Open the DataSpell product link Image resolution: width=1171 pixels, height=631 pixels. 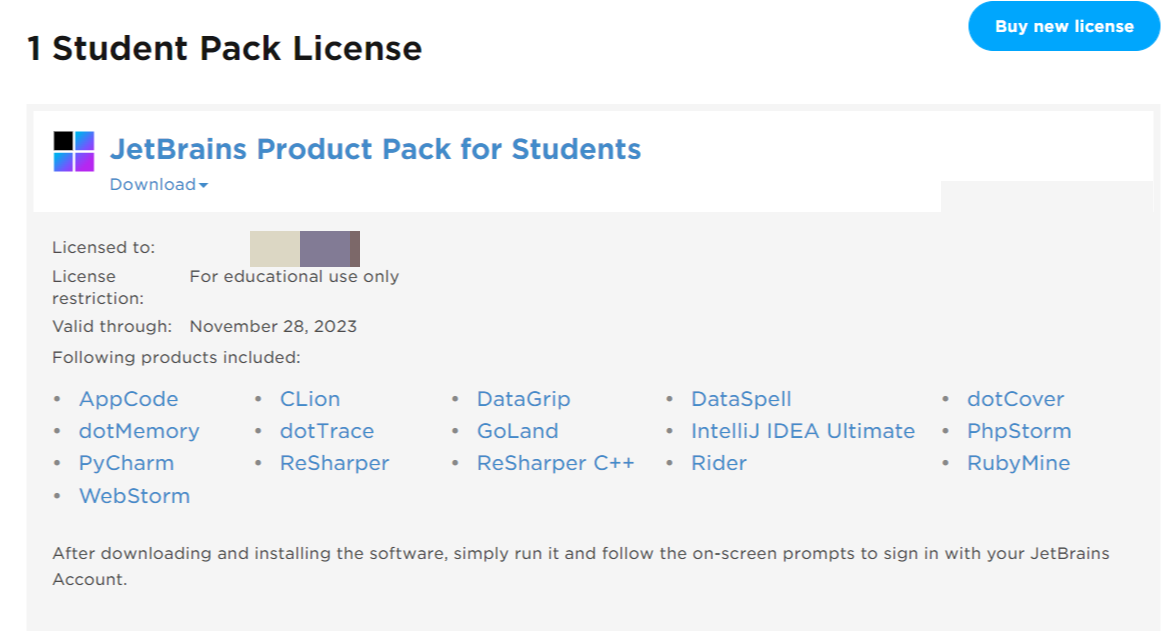(741, 399)
